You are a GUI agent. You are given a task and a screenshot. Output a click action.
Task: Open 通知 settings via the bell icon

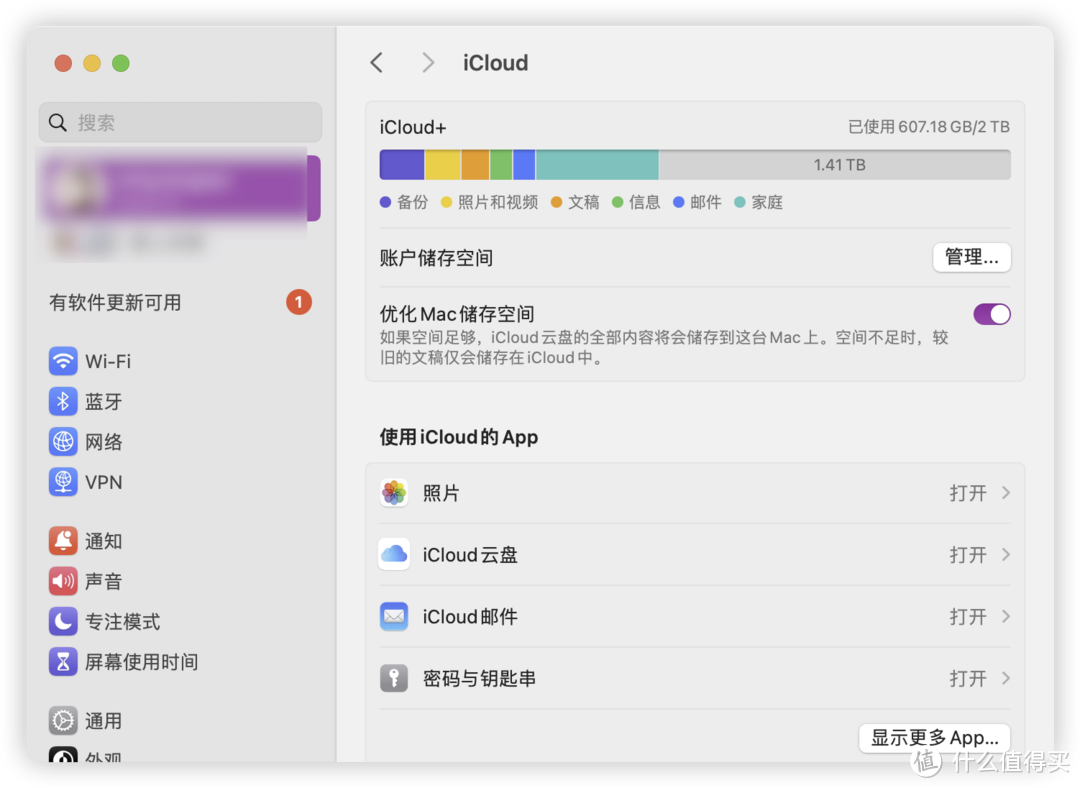click(x=63, y=541)
